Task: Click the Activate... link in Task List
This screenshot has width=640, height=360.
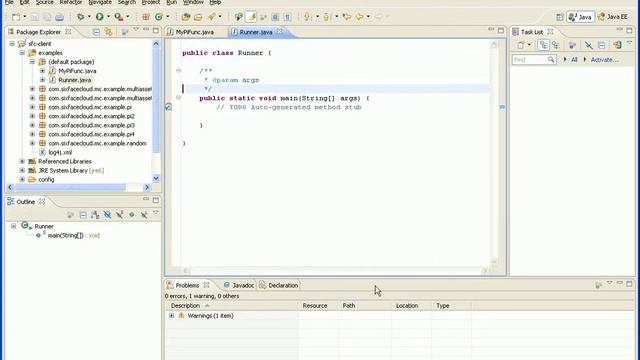Action: pyautogui.click(x=604, y=60)
